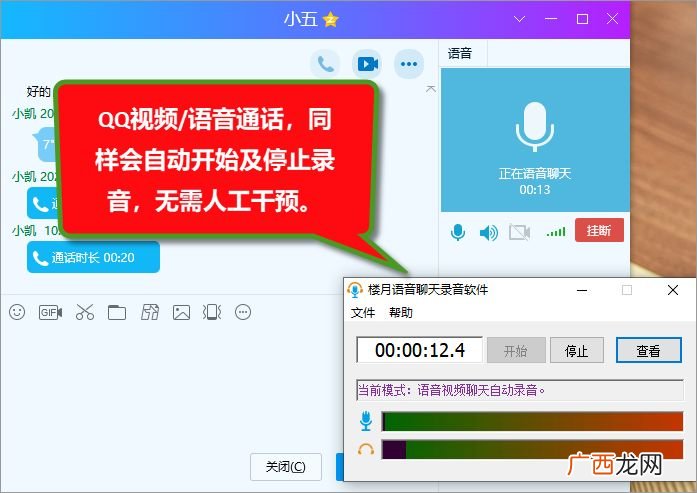Click the star badge next to 小五
This screenshot has width=697, height=493.
pos(331,19)
